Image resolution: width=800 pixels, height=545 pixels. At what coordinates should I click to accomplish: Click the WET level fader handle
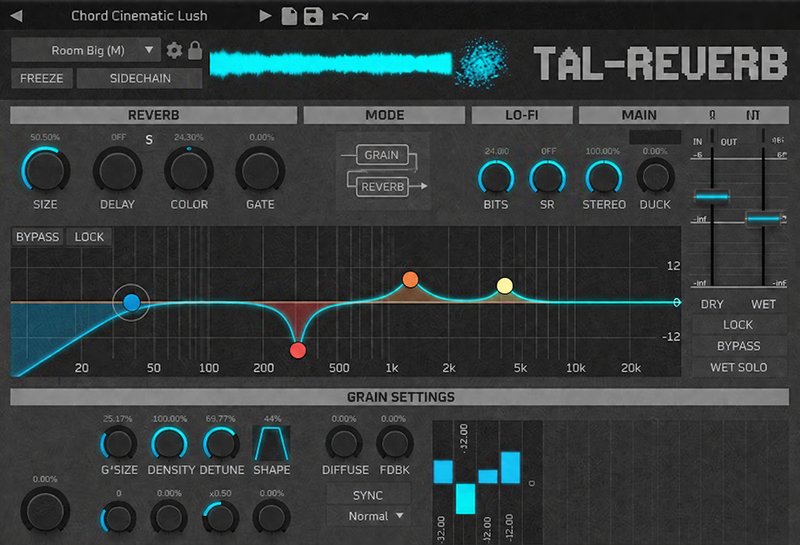tap(763, 219)
